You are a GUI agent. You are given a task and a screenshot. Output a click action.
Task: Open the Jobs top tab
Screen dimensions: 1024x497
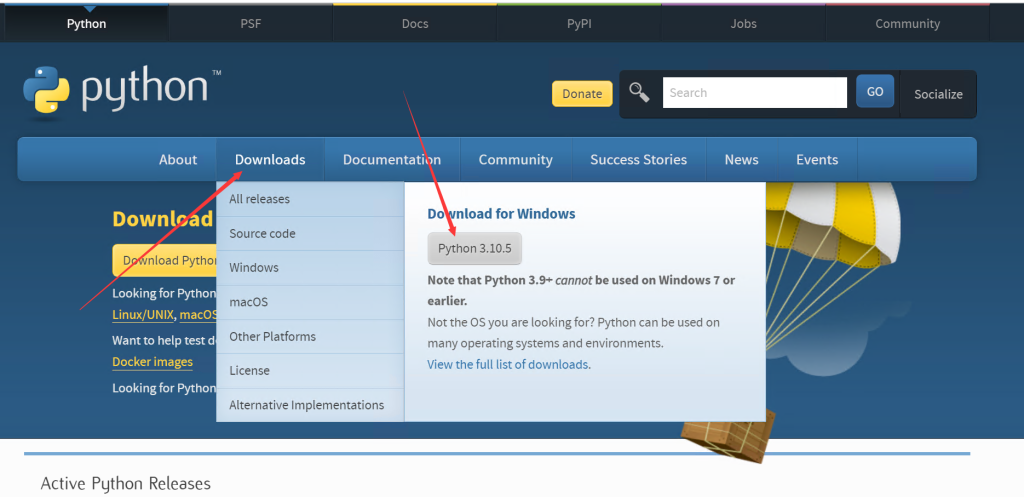click(x=743, y=24)
